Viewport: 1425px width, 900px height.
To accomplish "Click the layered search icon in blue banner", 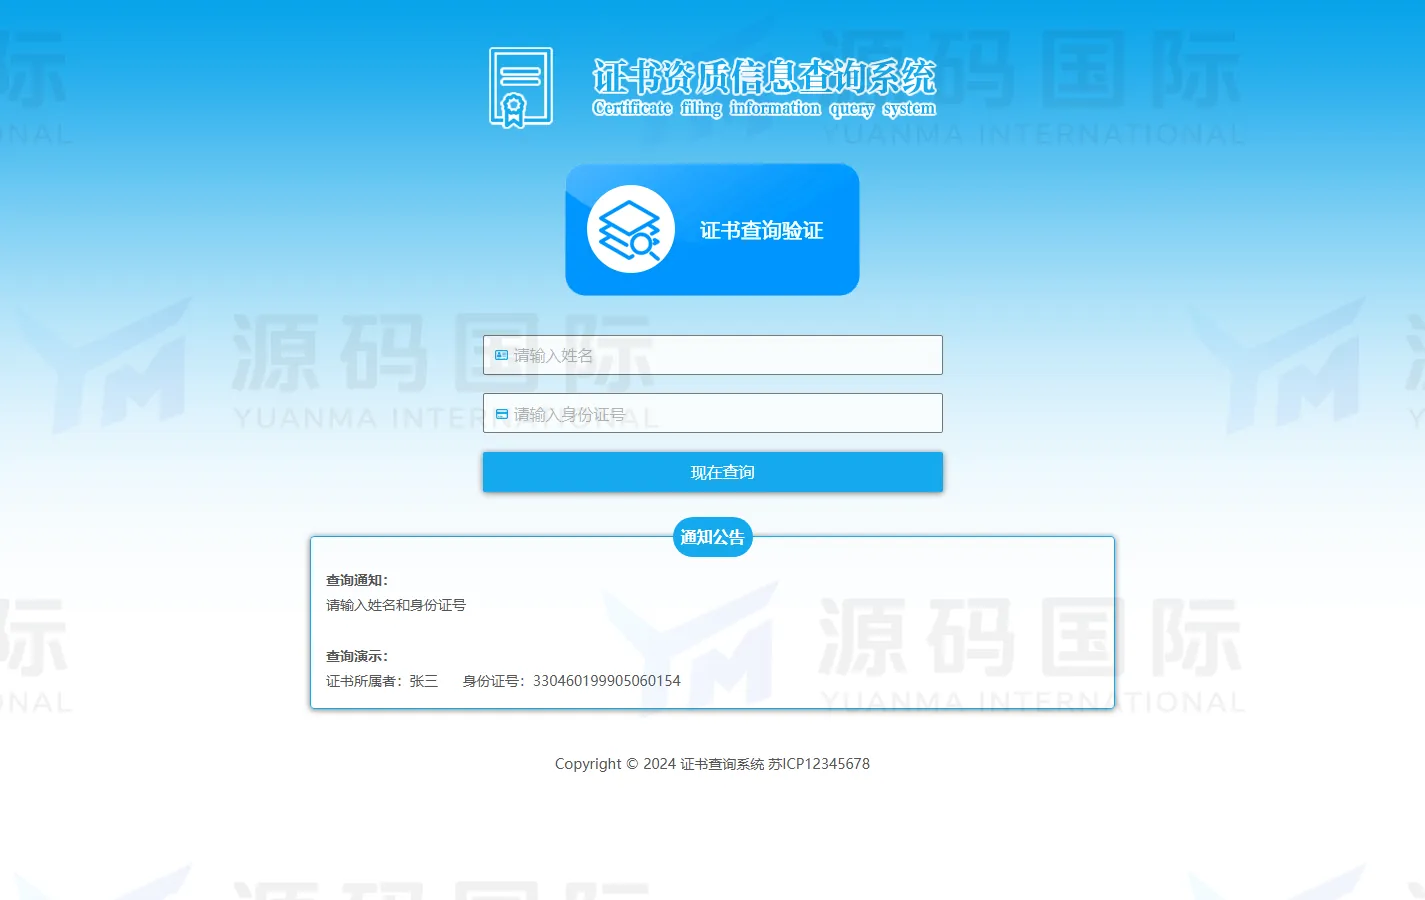I will [631, 229].
